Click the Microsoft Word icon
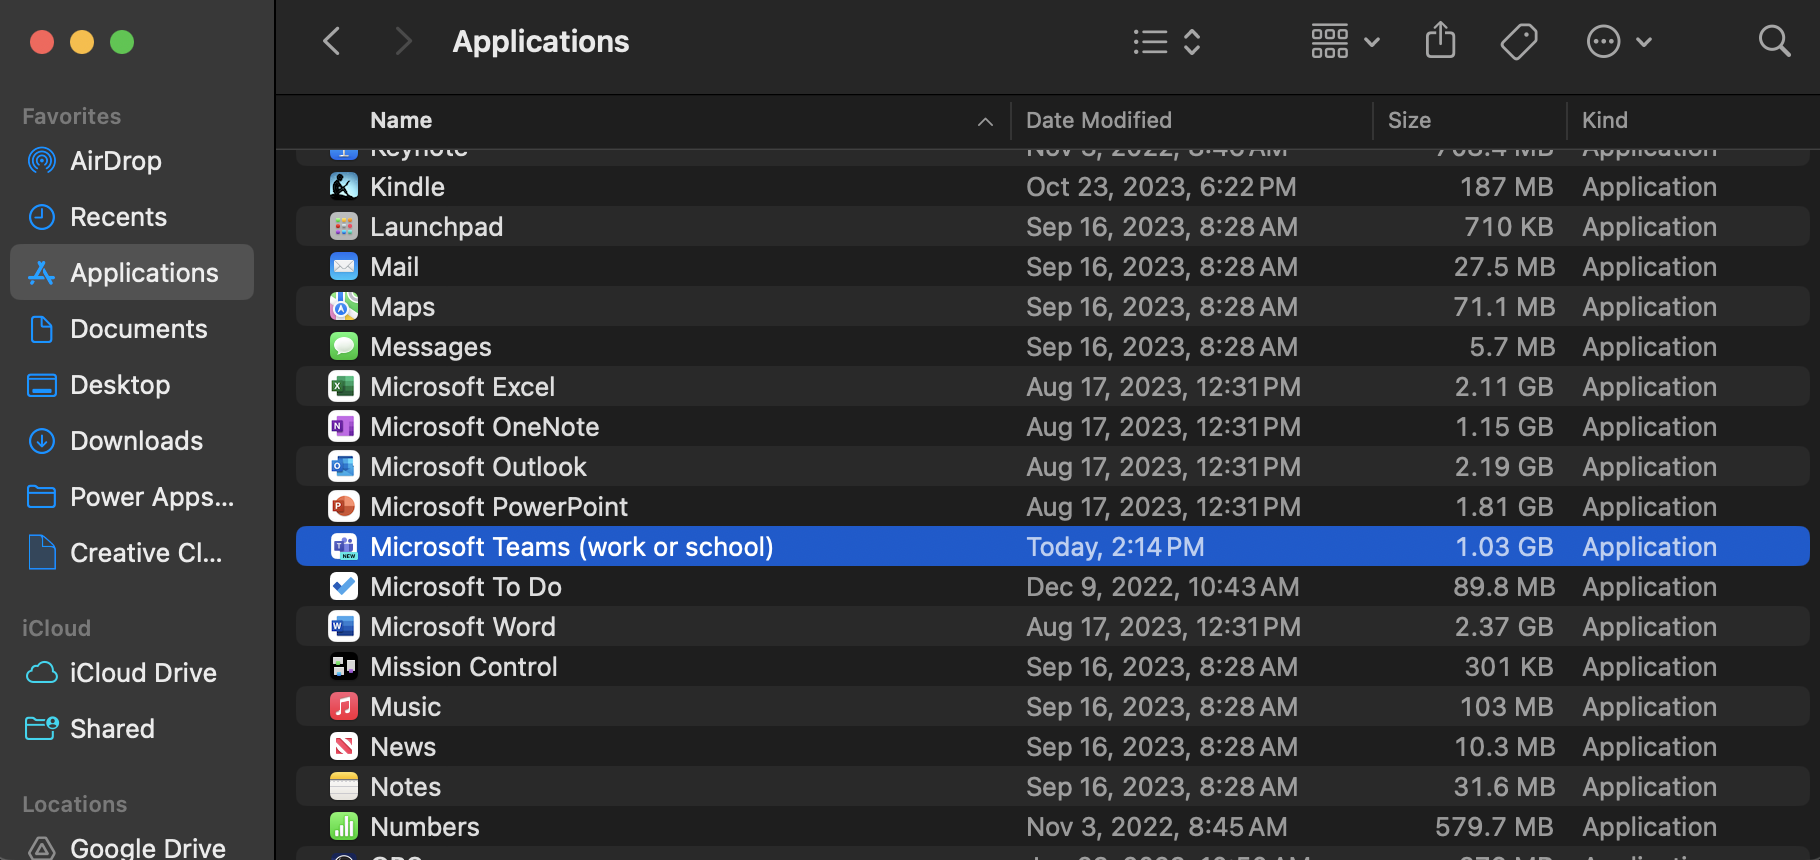 click(343, 627)
